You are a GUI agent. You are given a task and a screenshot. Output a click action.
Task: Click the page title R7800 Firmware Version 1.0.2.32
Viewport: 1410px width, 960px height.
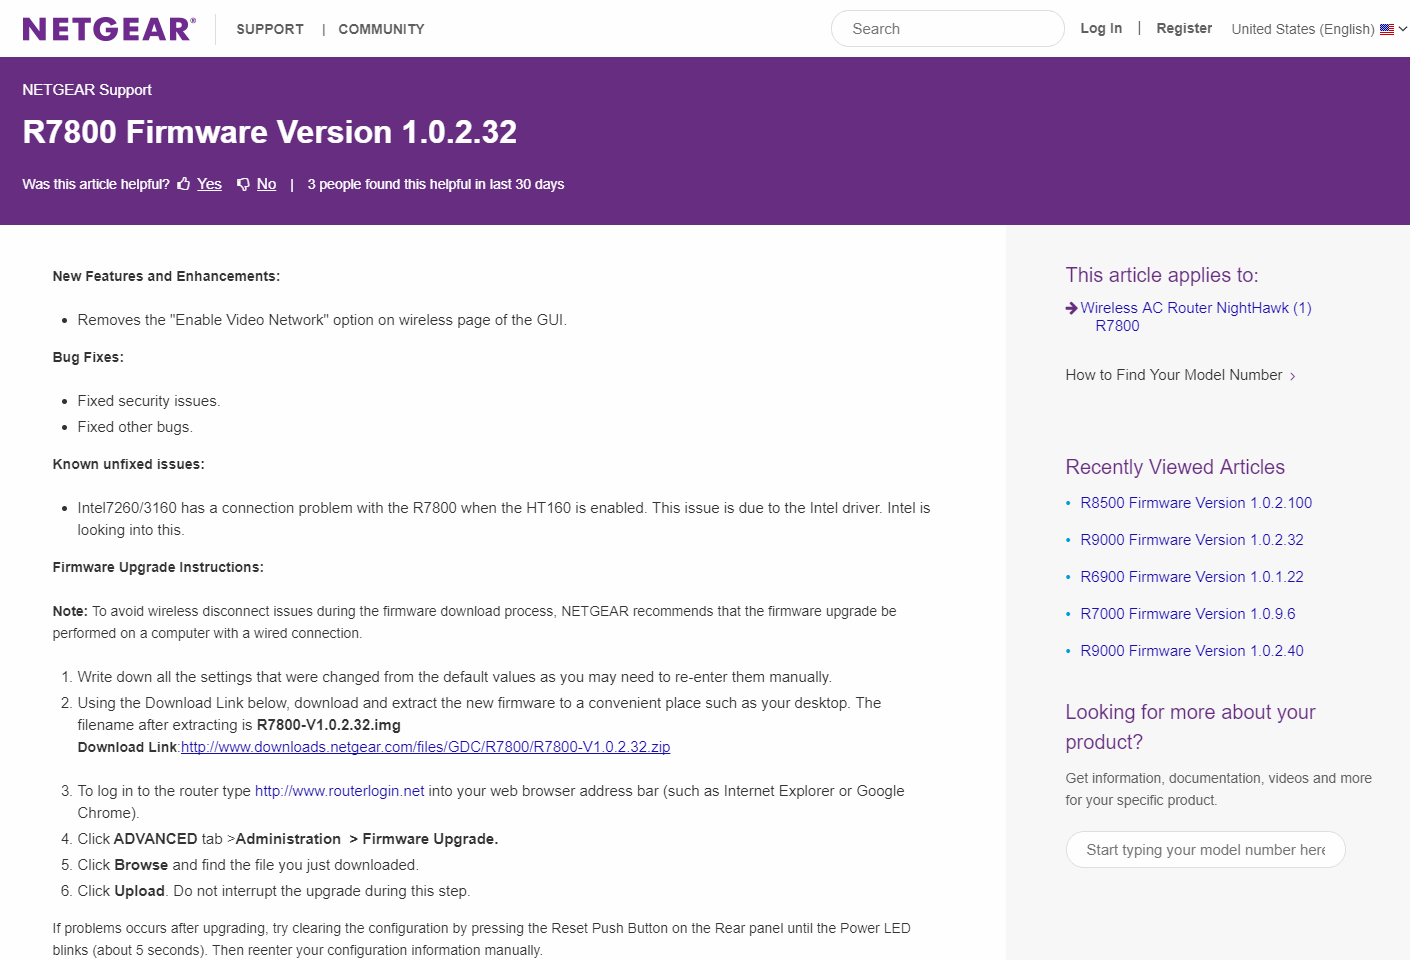(270, 132)
